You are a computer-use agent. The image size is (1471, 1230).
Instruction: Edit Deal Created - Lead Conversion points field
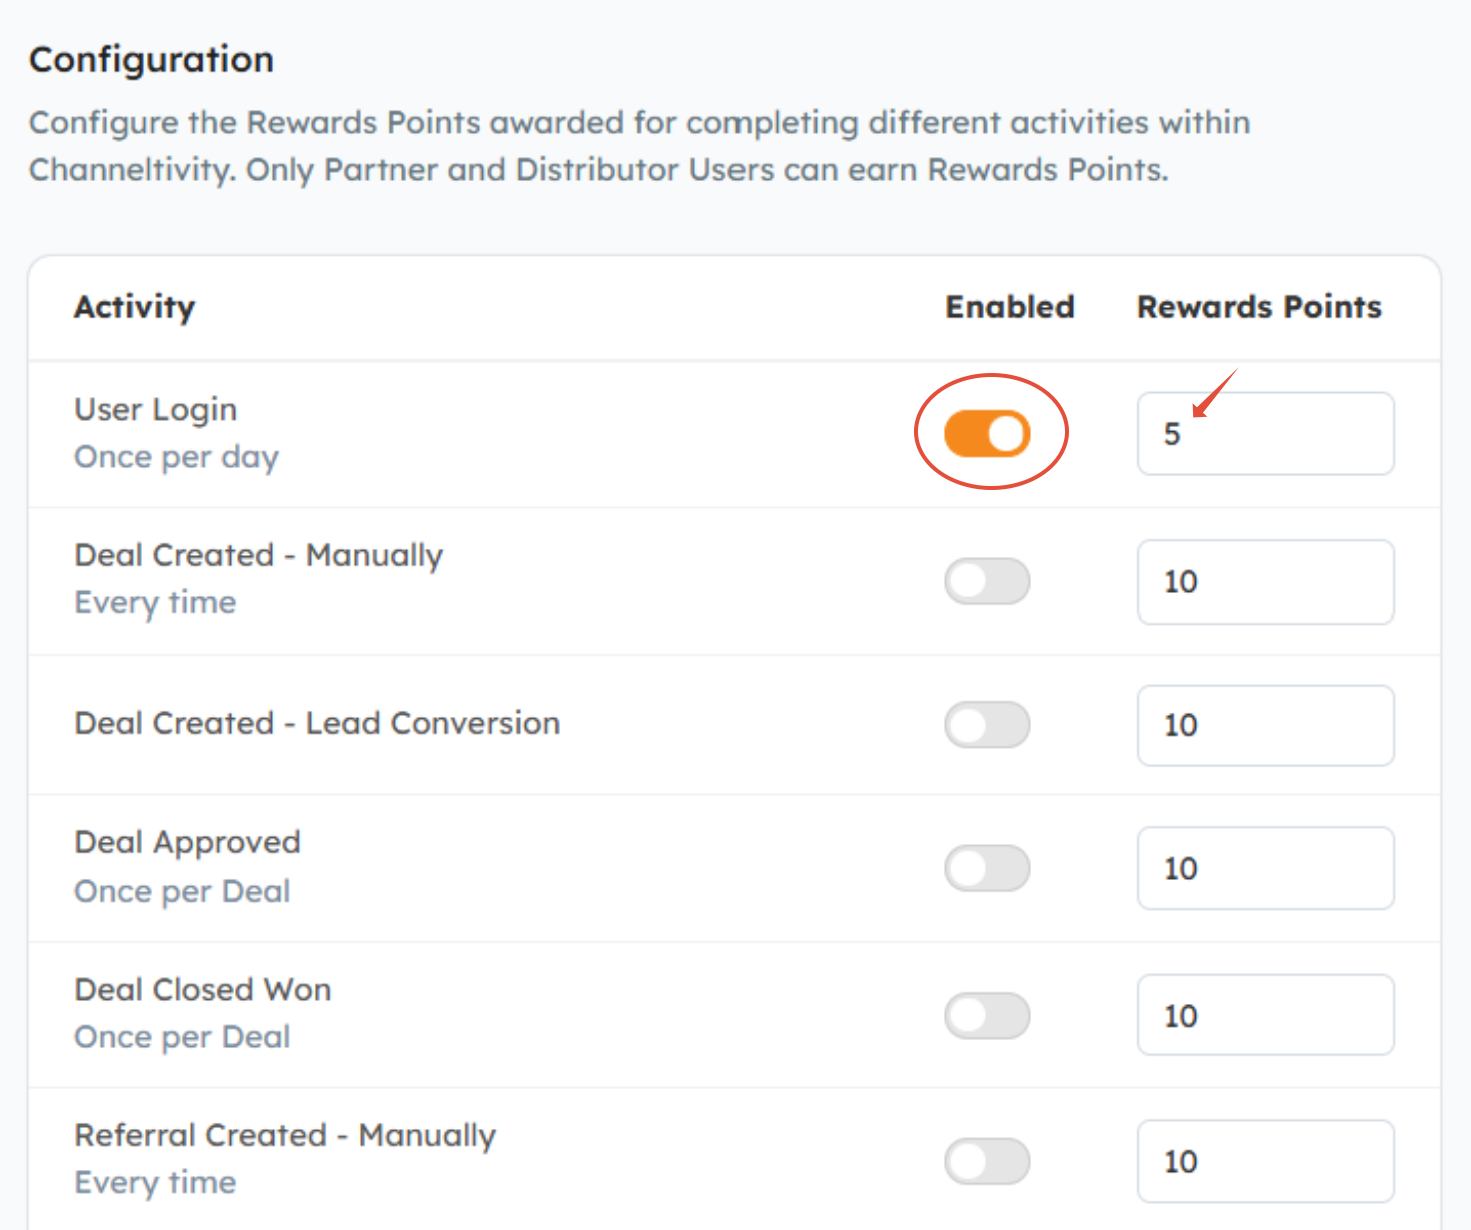tap(1265, 725)
